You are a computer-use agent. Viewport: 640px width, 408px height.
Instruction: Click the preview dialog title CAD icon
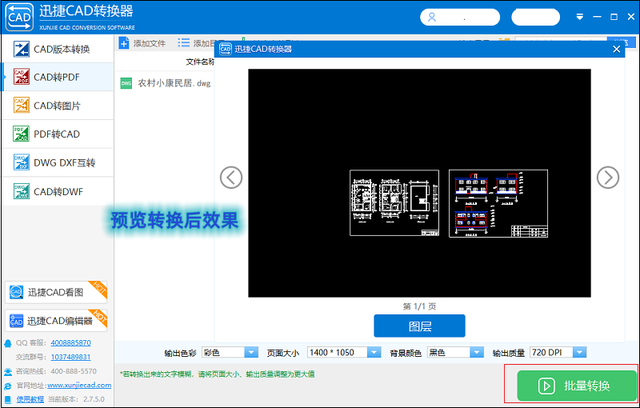225,49
